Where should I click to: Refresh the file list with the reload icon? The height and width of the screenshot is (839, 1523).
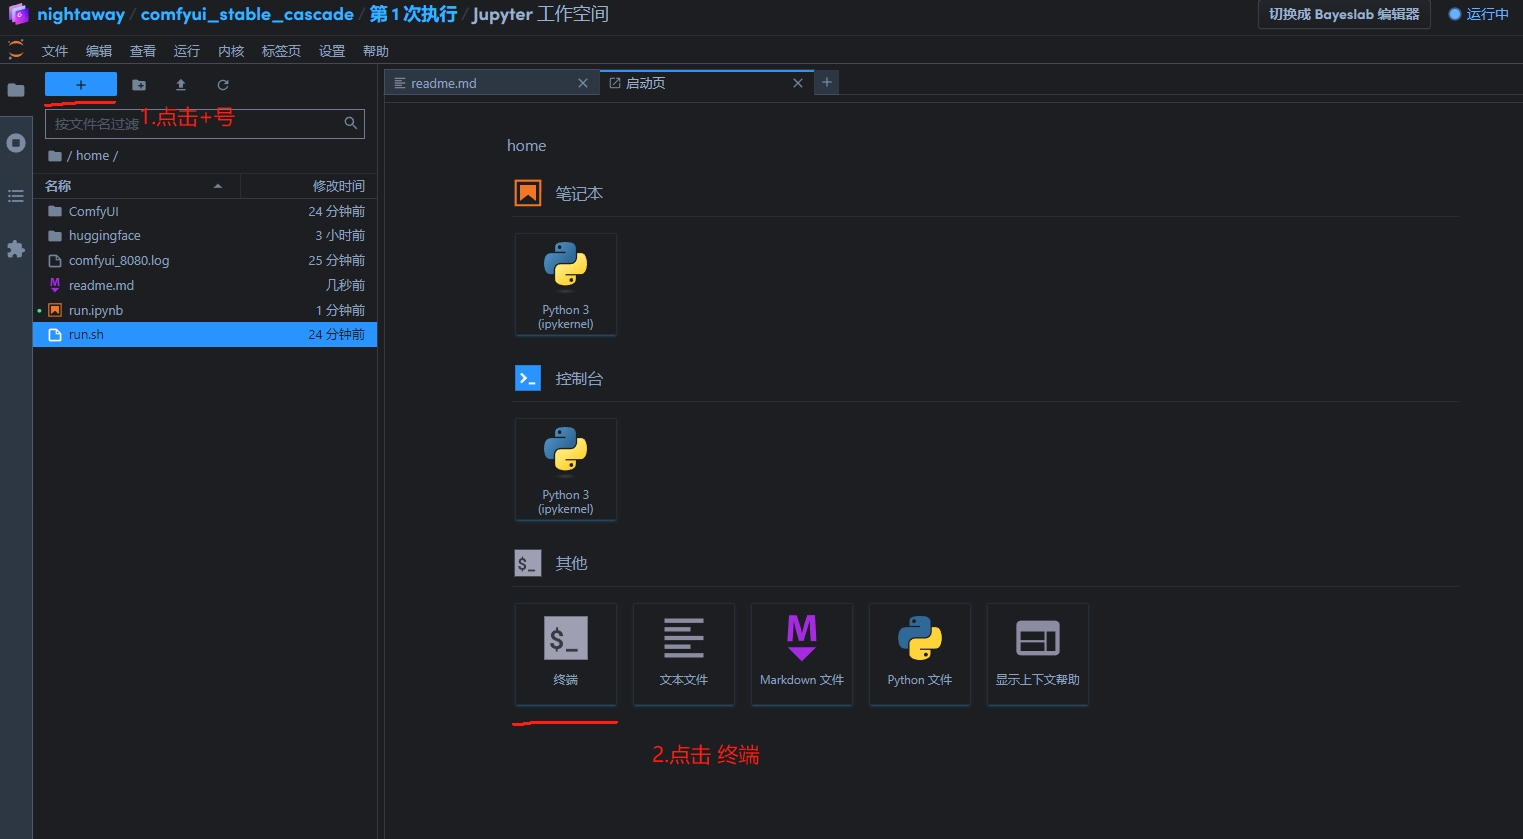pyautogui.click(x=223, y=85)
